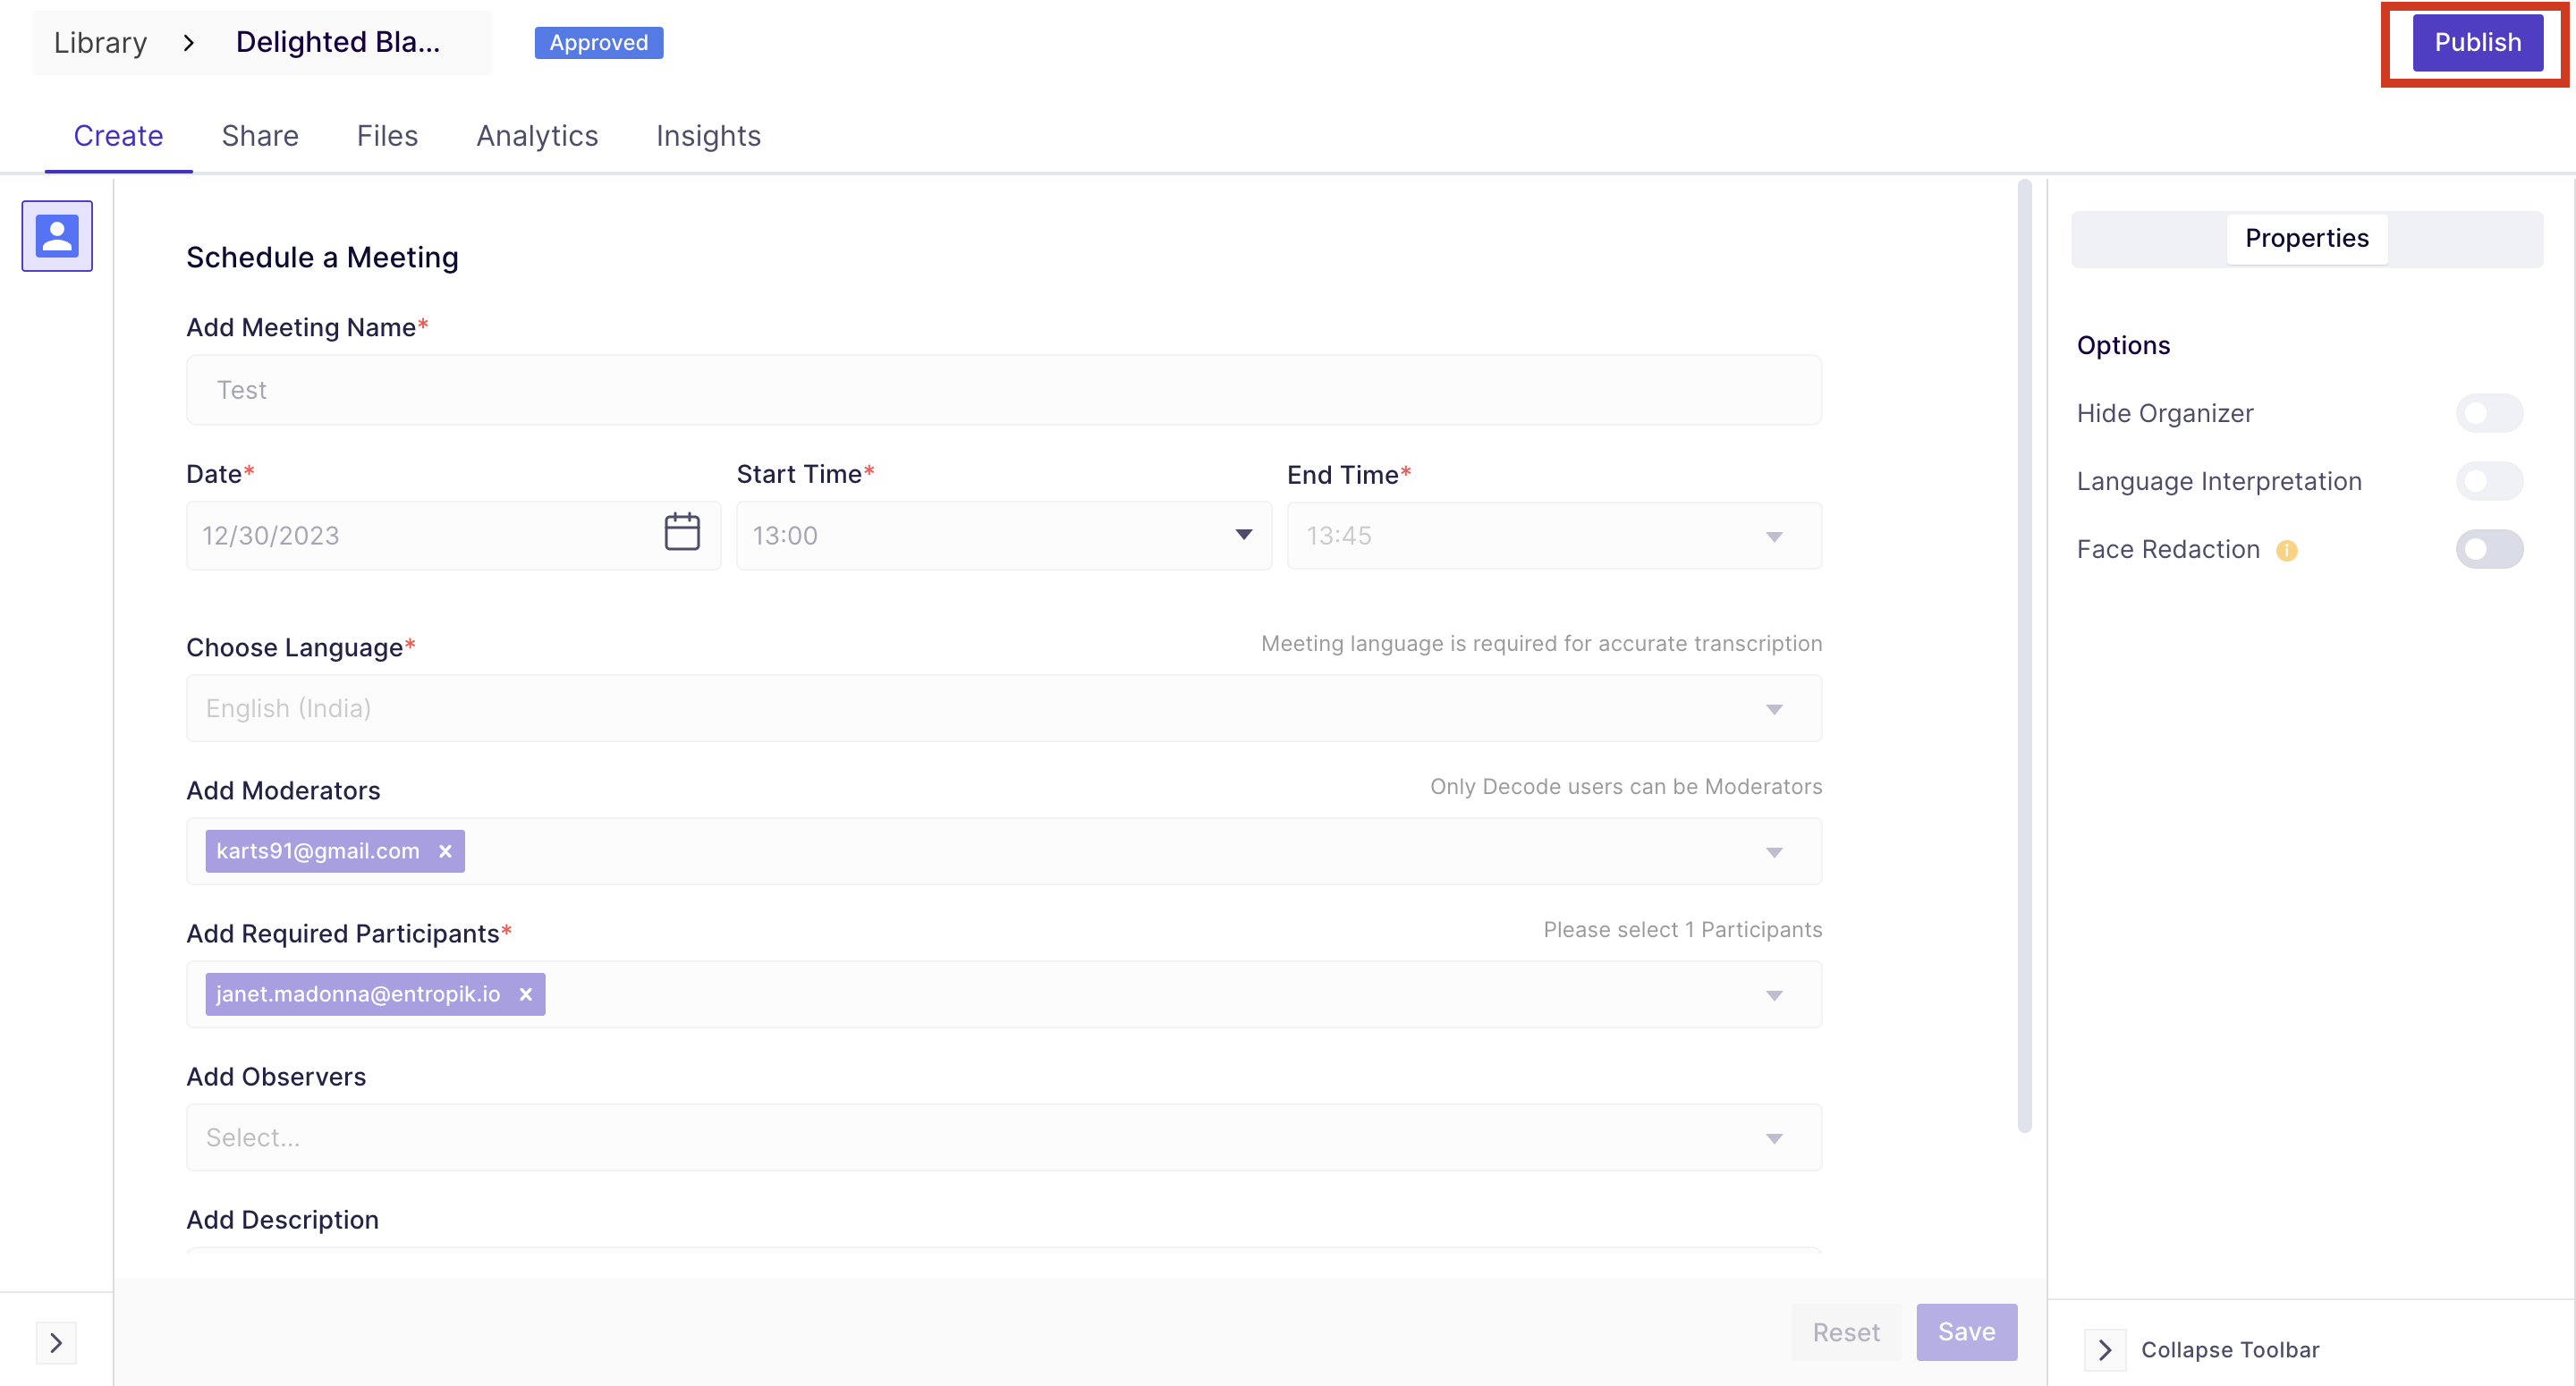The image size is (2576, 1386).
Task: Click the Face Redaction info icon
Action: 2286,550
